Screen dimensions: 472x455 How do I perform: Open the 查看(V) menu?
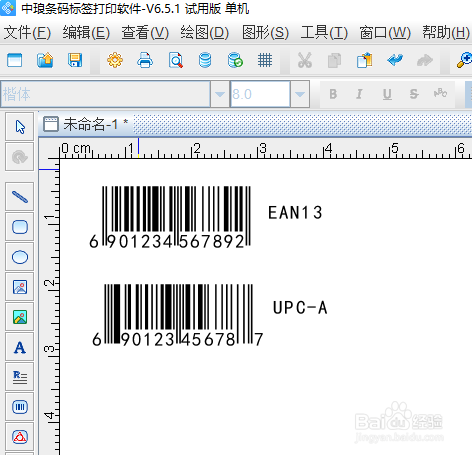click(145, 33)
